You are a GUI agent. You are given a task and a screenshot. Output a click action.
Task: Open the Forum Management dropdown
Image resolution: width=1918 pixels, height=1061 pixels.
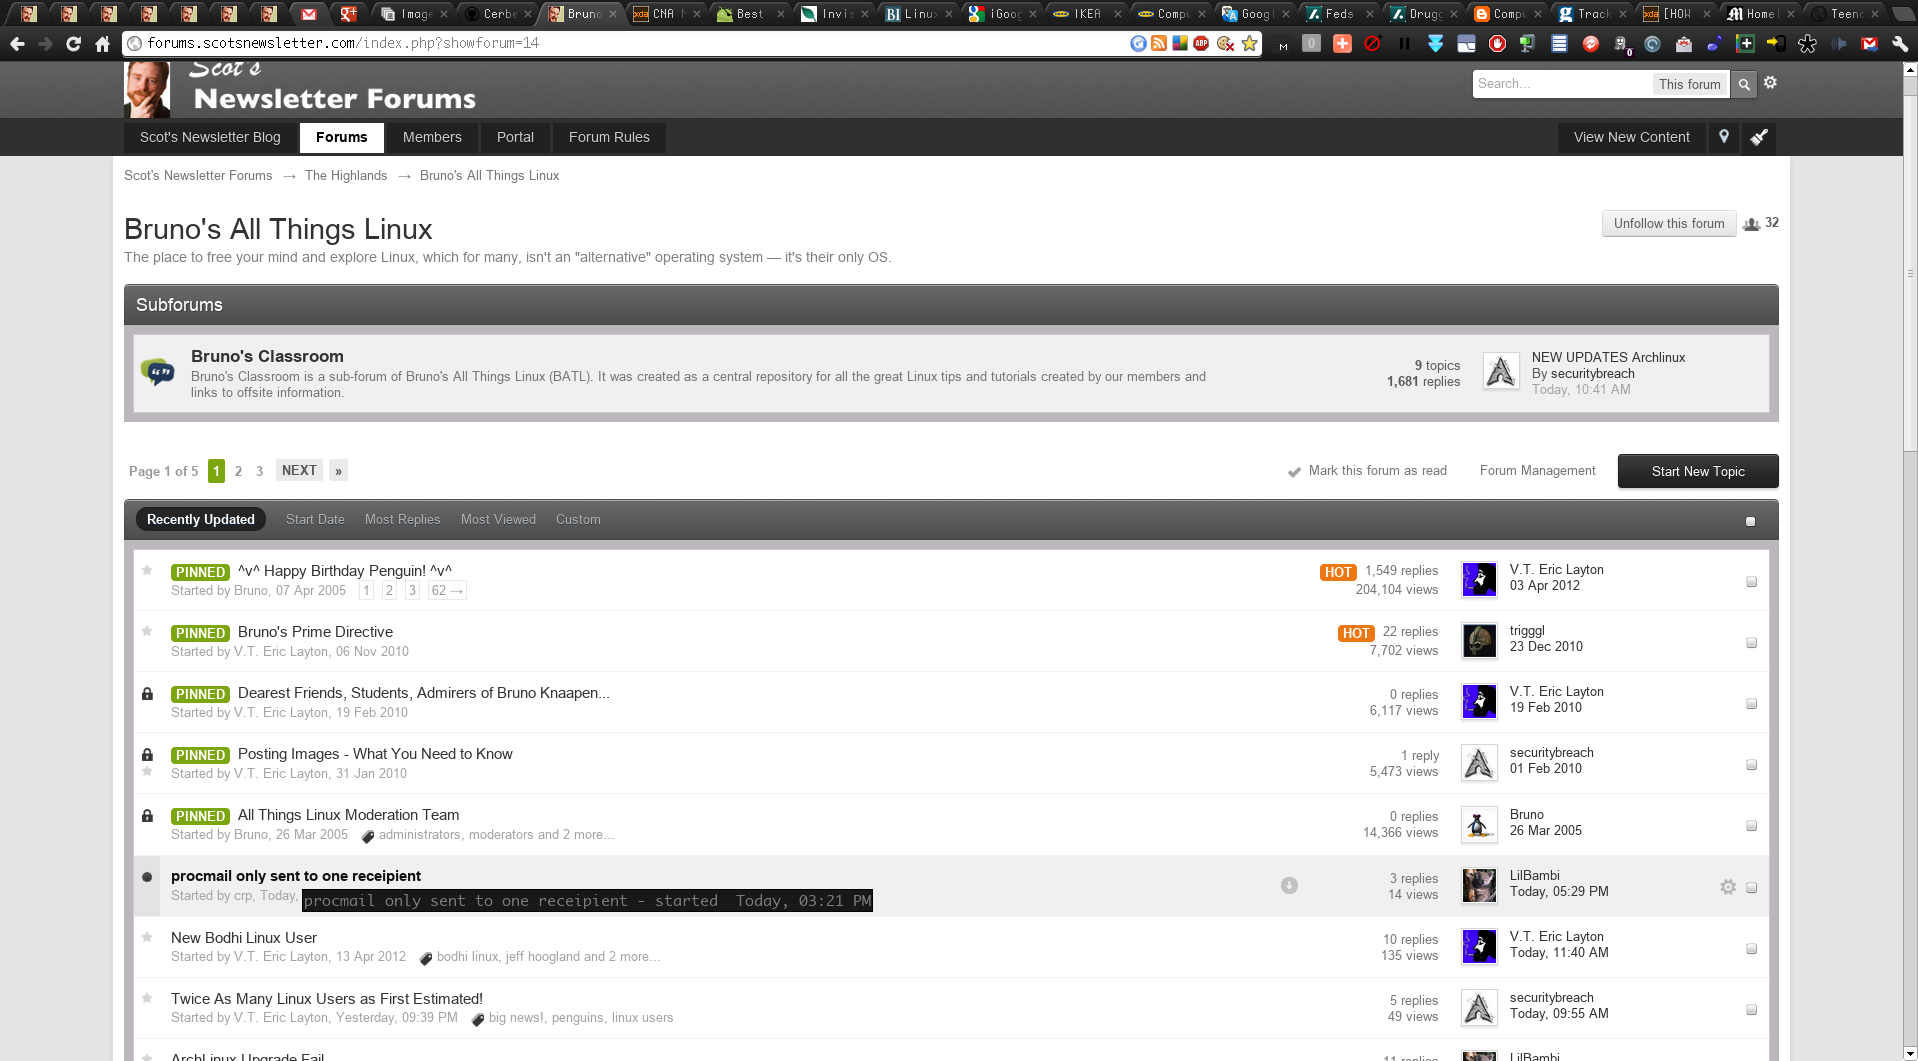[1537, 471]
